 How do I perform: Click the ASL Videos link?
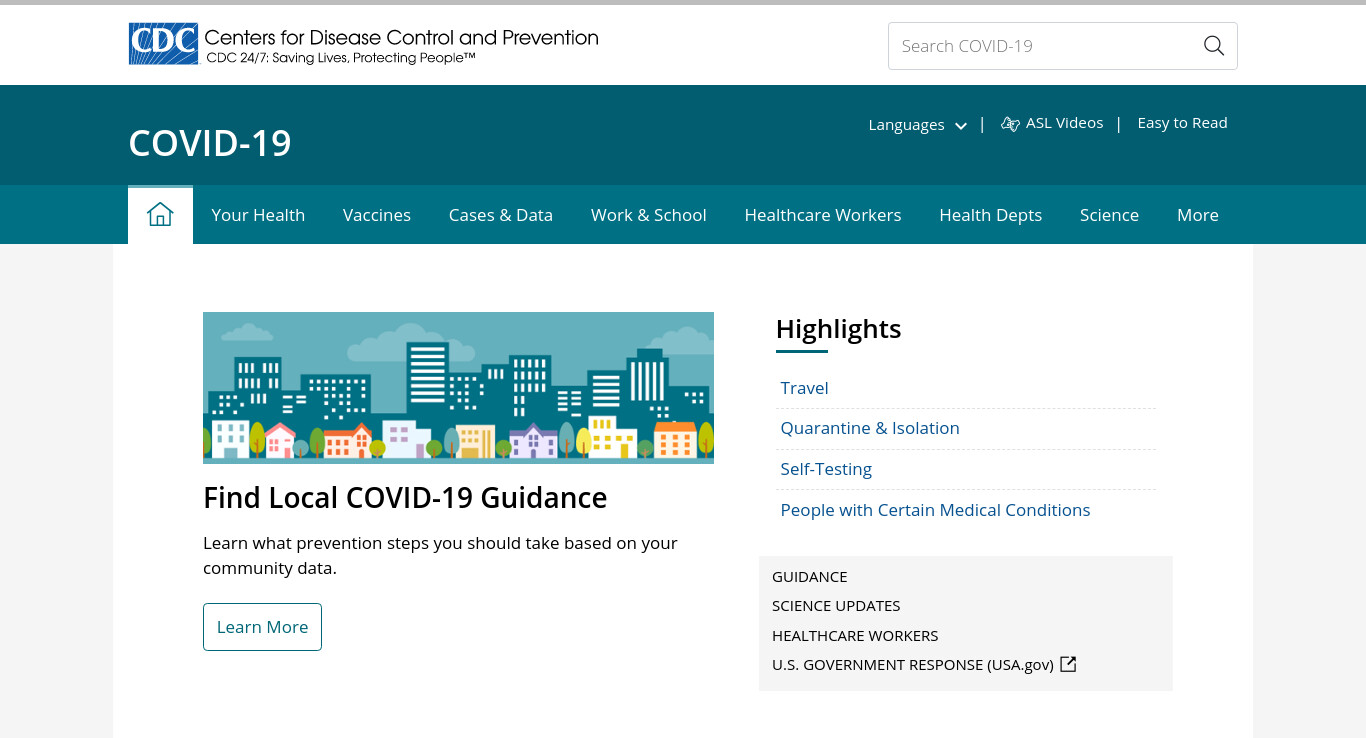click(x=1064, y=123)
